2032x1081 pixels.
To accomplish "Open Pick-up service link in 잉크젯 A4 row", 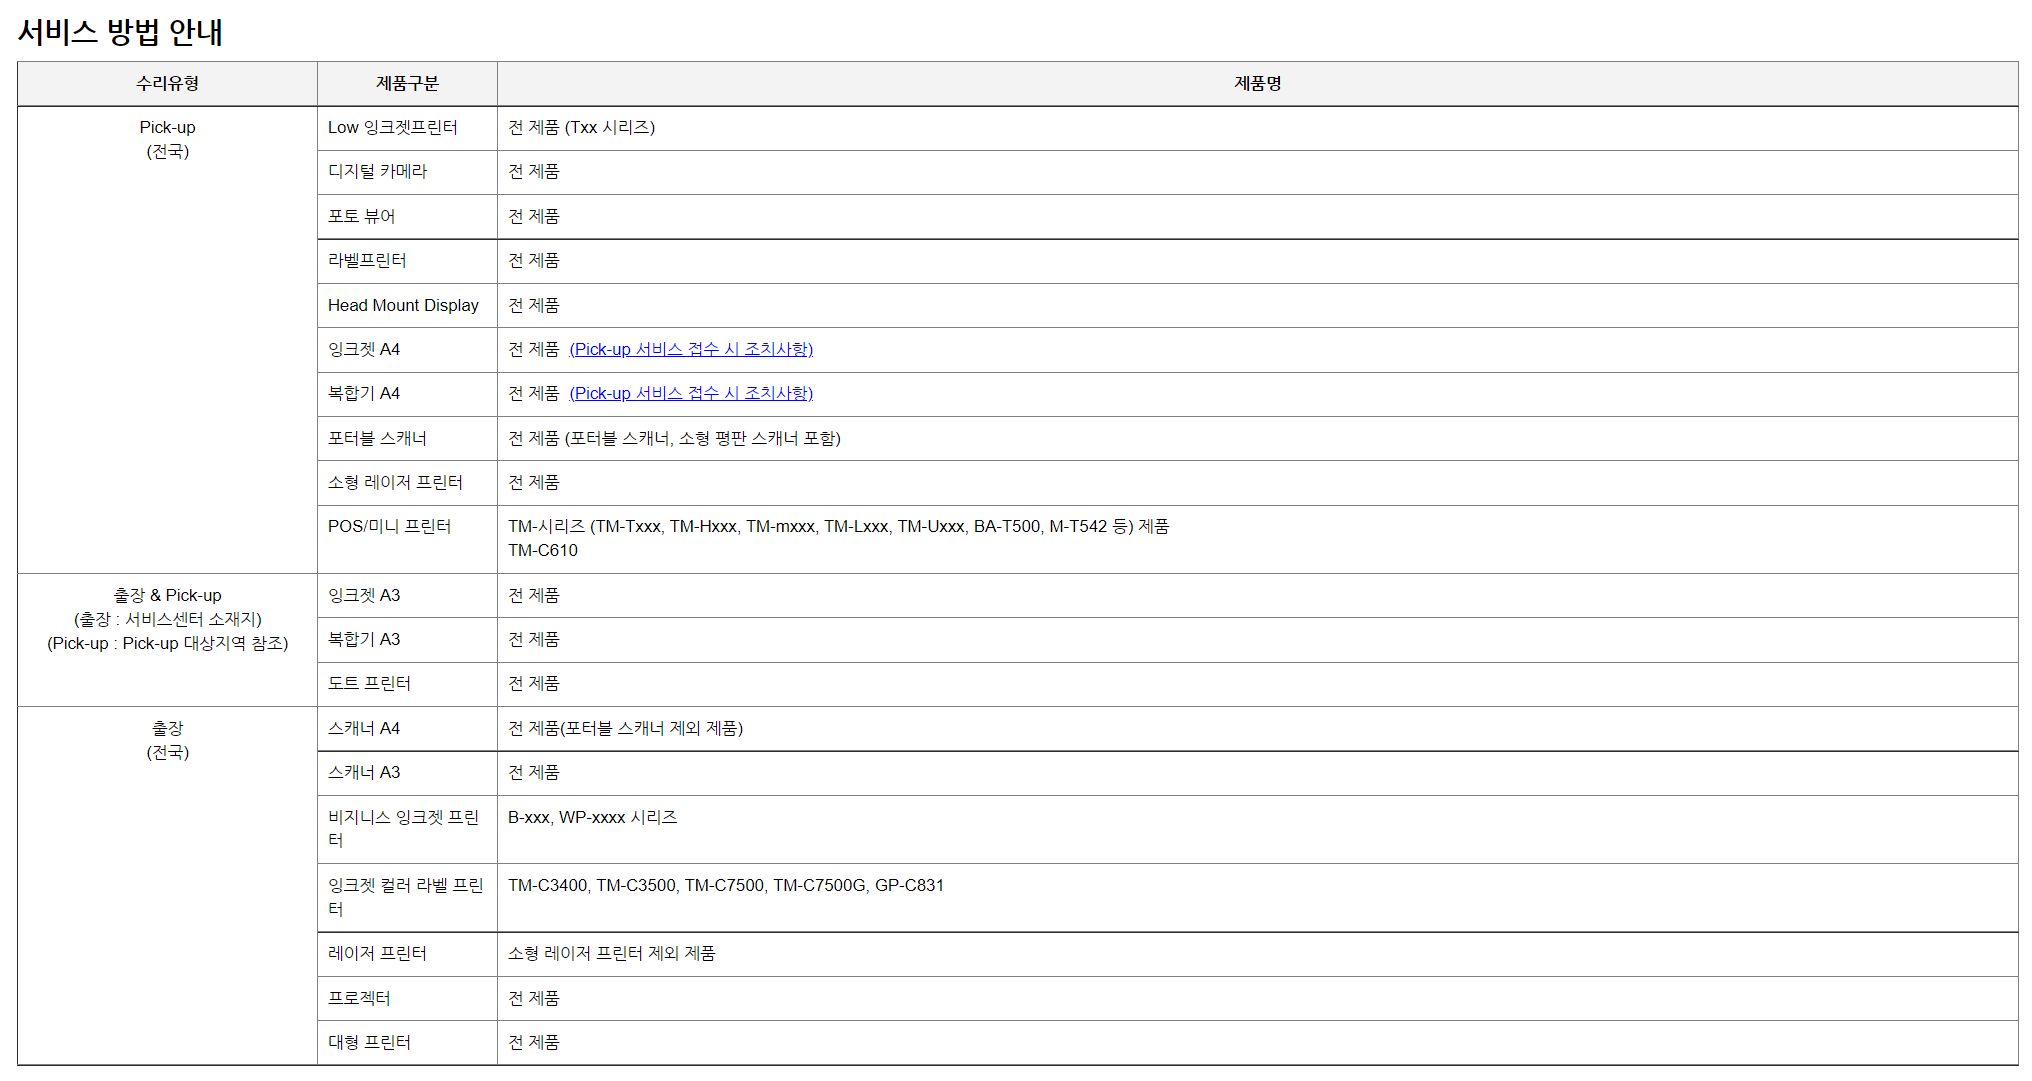I will click(691, 349).
